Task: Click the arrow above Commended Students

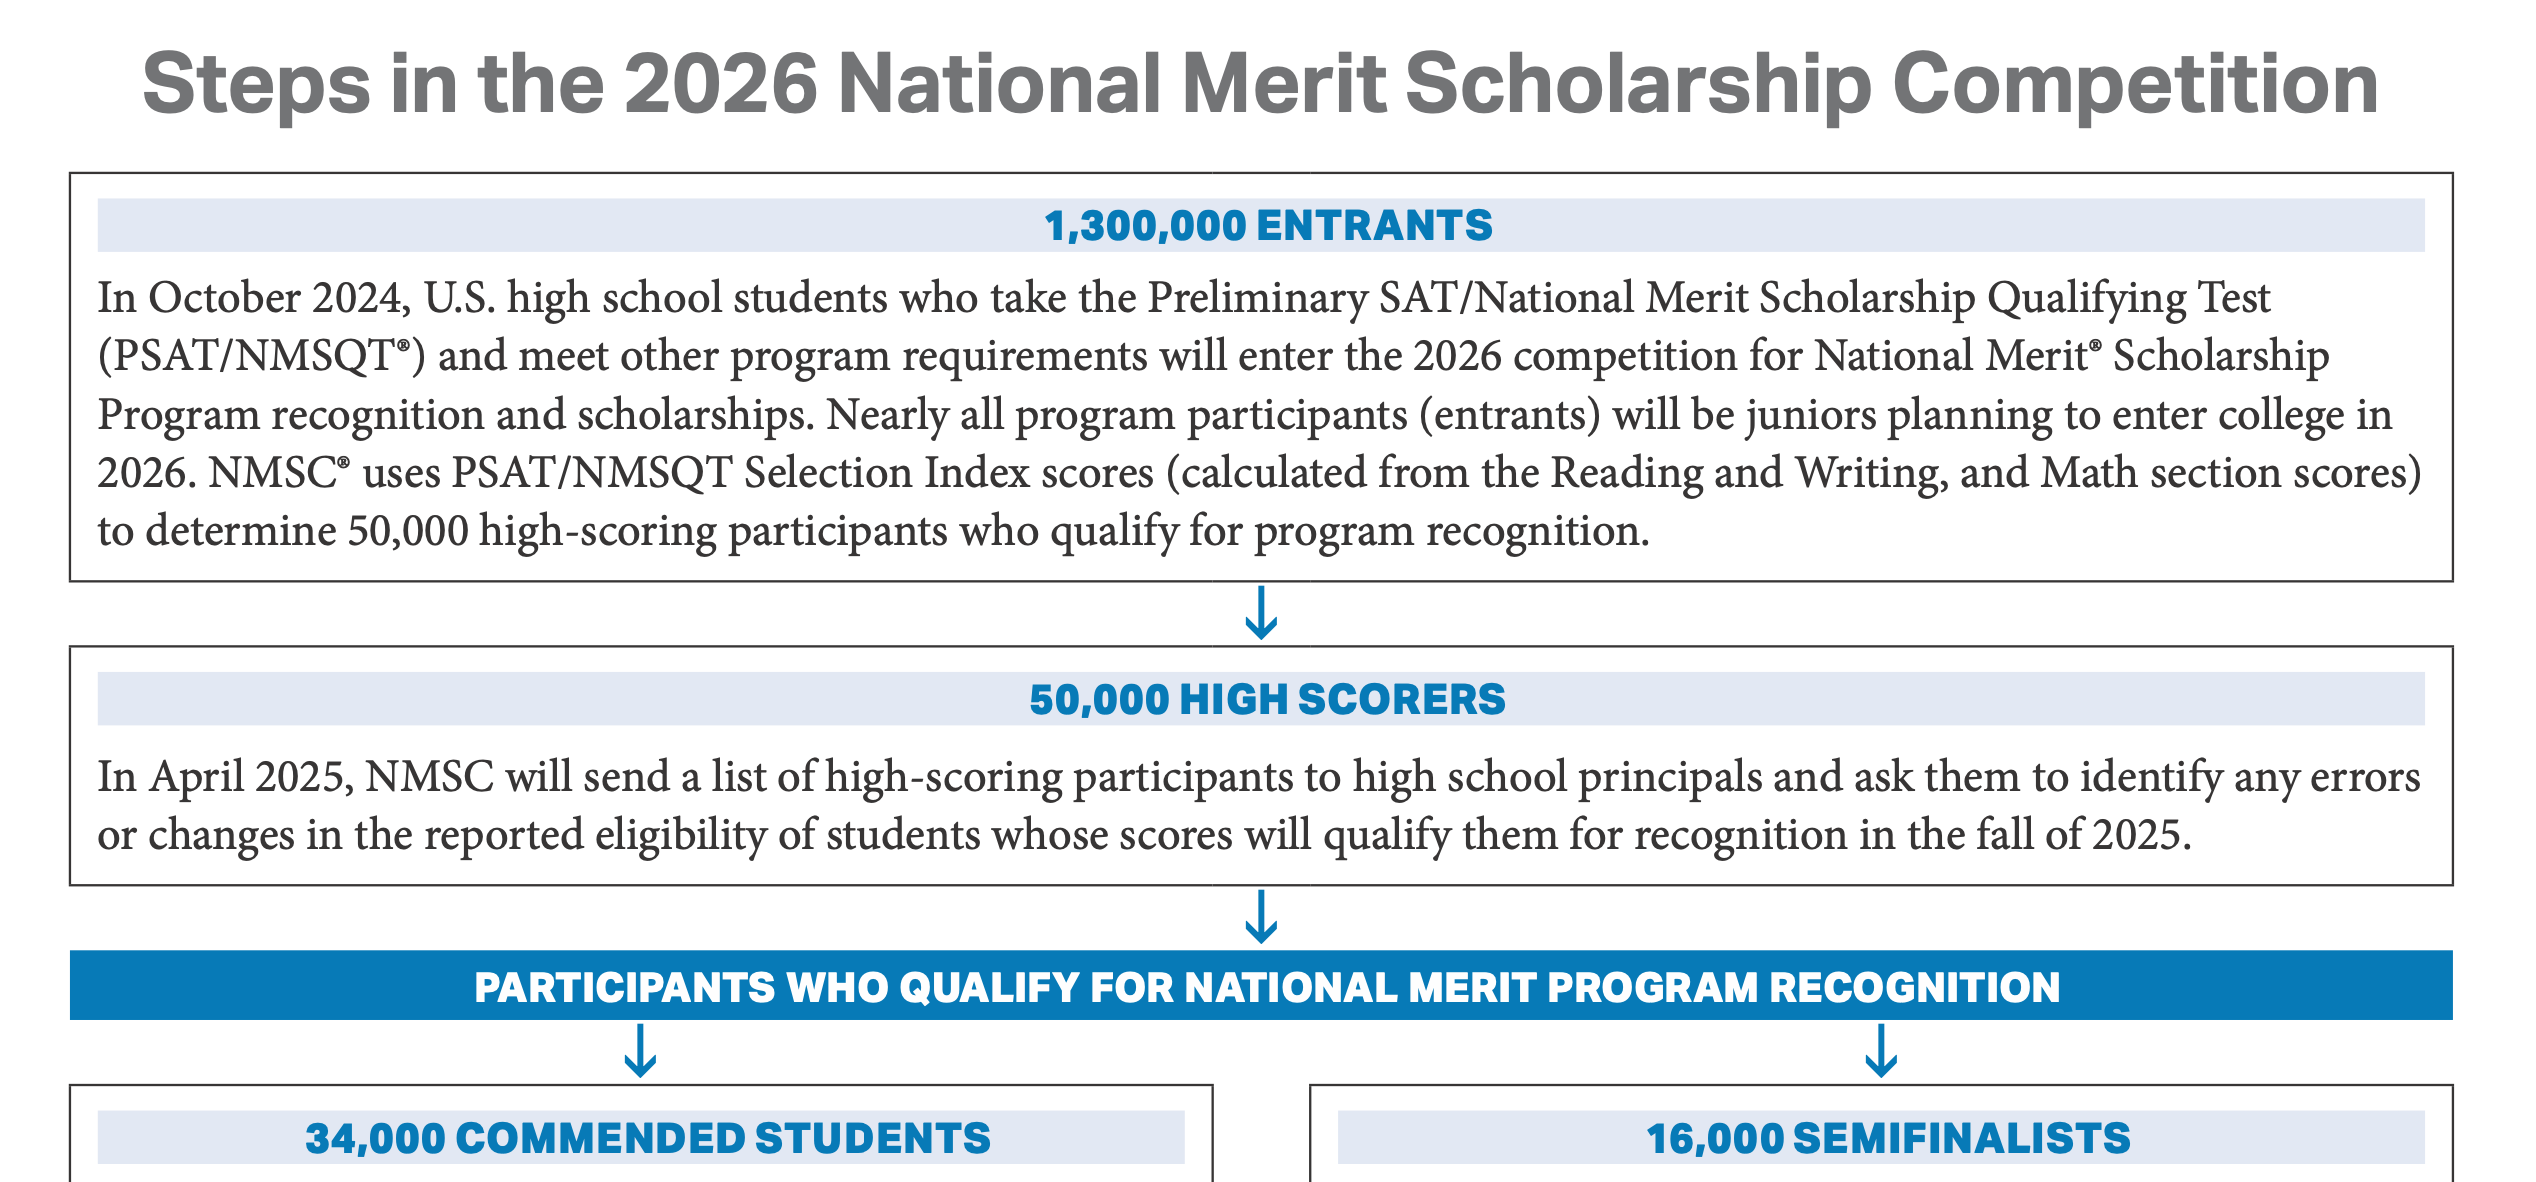Action: 640,1050
